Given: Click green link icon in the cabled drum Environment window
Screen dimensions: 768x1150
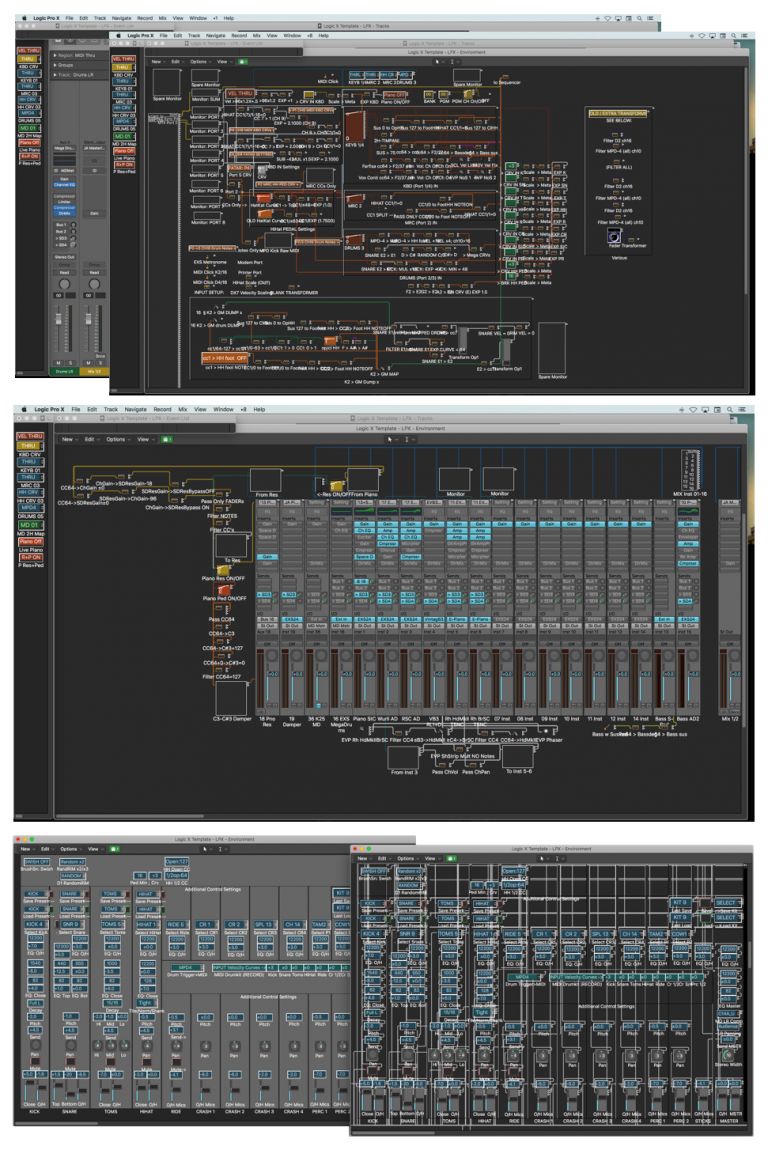Looking at the screenshot, I should pyautogui.click(x=450, y=858).
